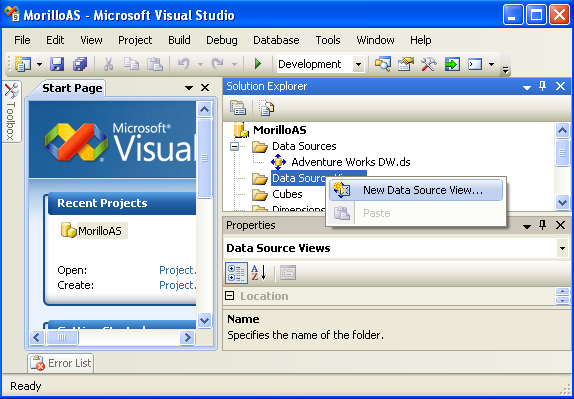574x399 pixels.
Task: Select the Start Page tab
Action: [72, 88]
